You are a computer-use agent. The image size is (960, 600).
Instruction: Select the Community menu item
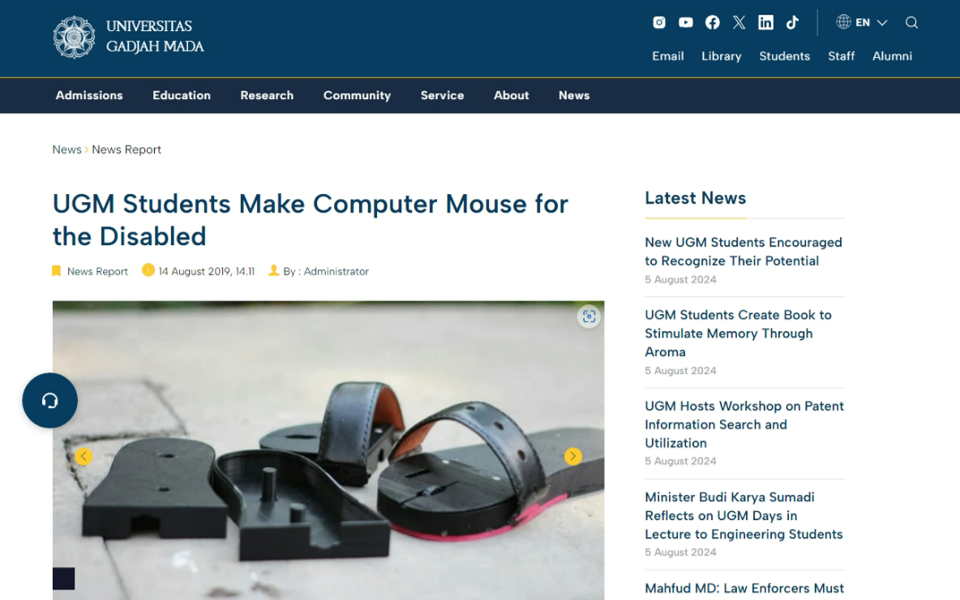[357, 95]
